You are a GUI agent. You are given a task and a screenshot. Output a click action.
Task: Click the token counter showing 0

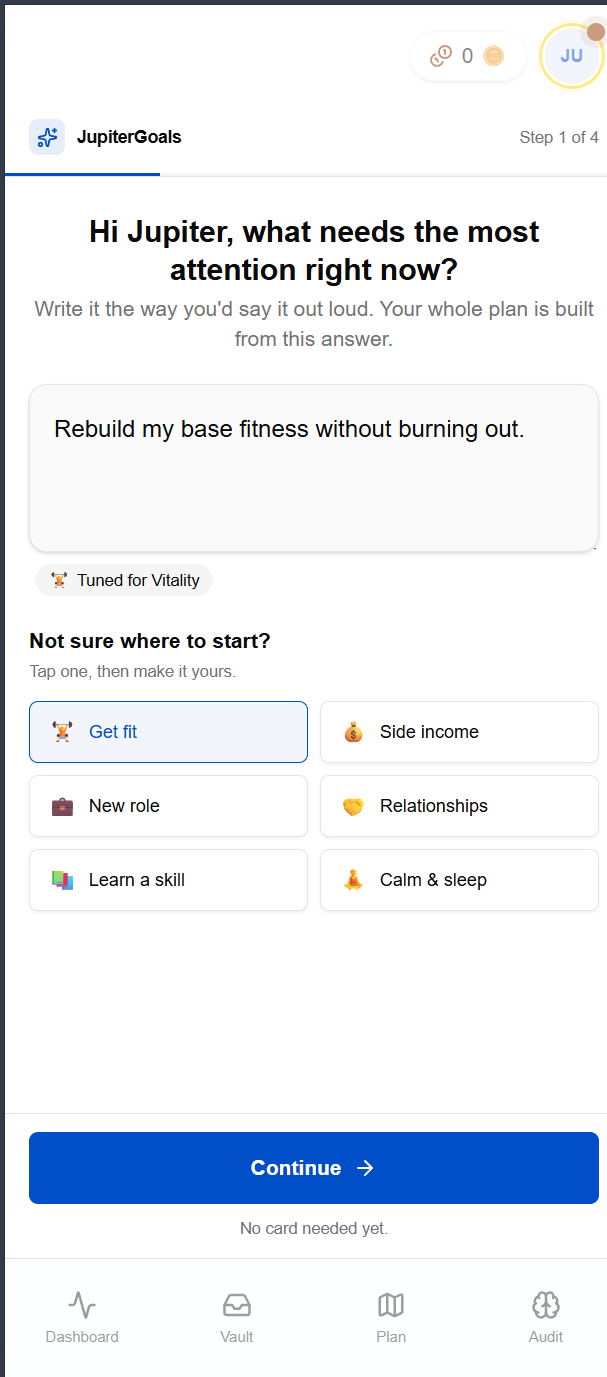click(x=468, y=56)
